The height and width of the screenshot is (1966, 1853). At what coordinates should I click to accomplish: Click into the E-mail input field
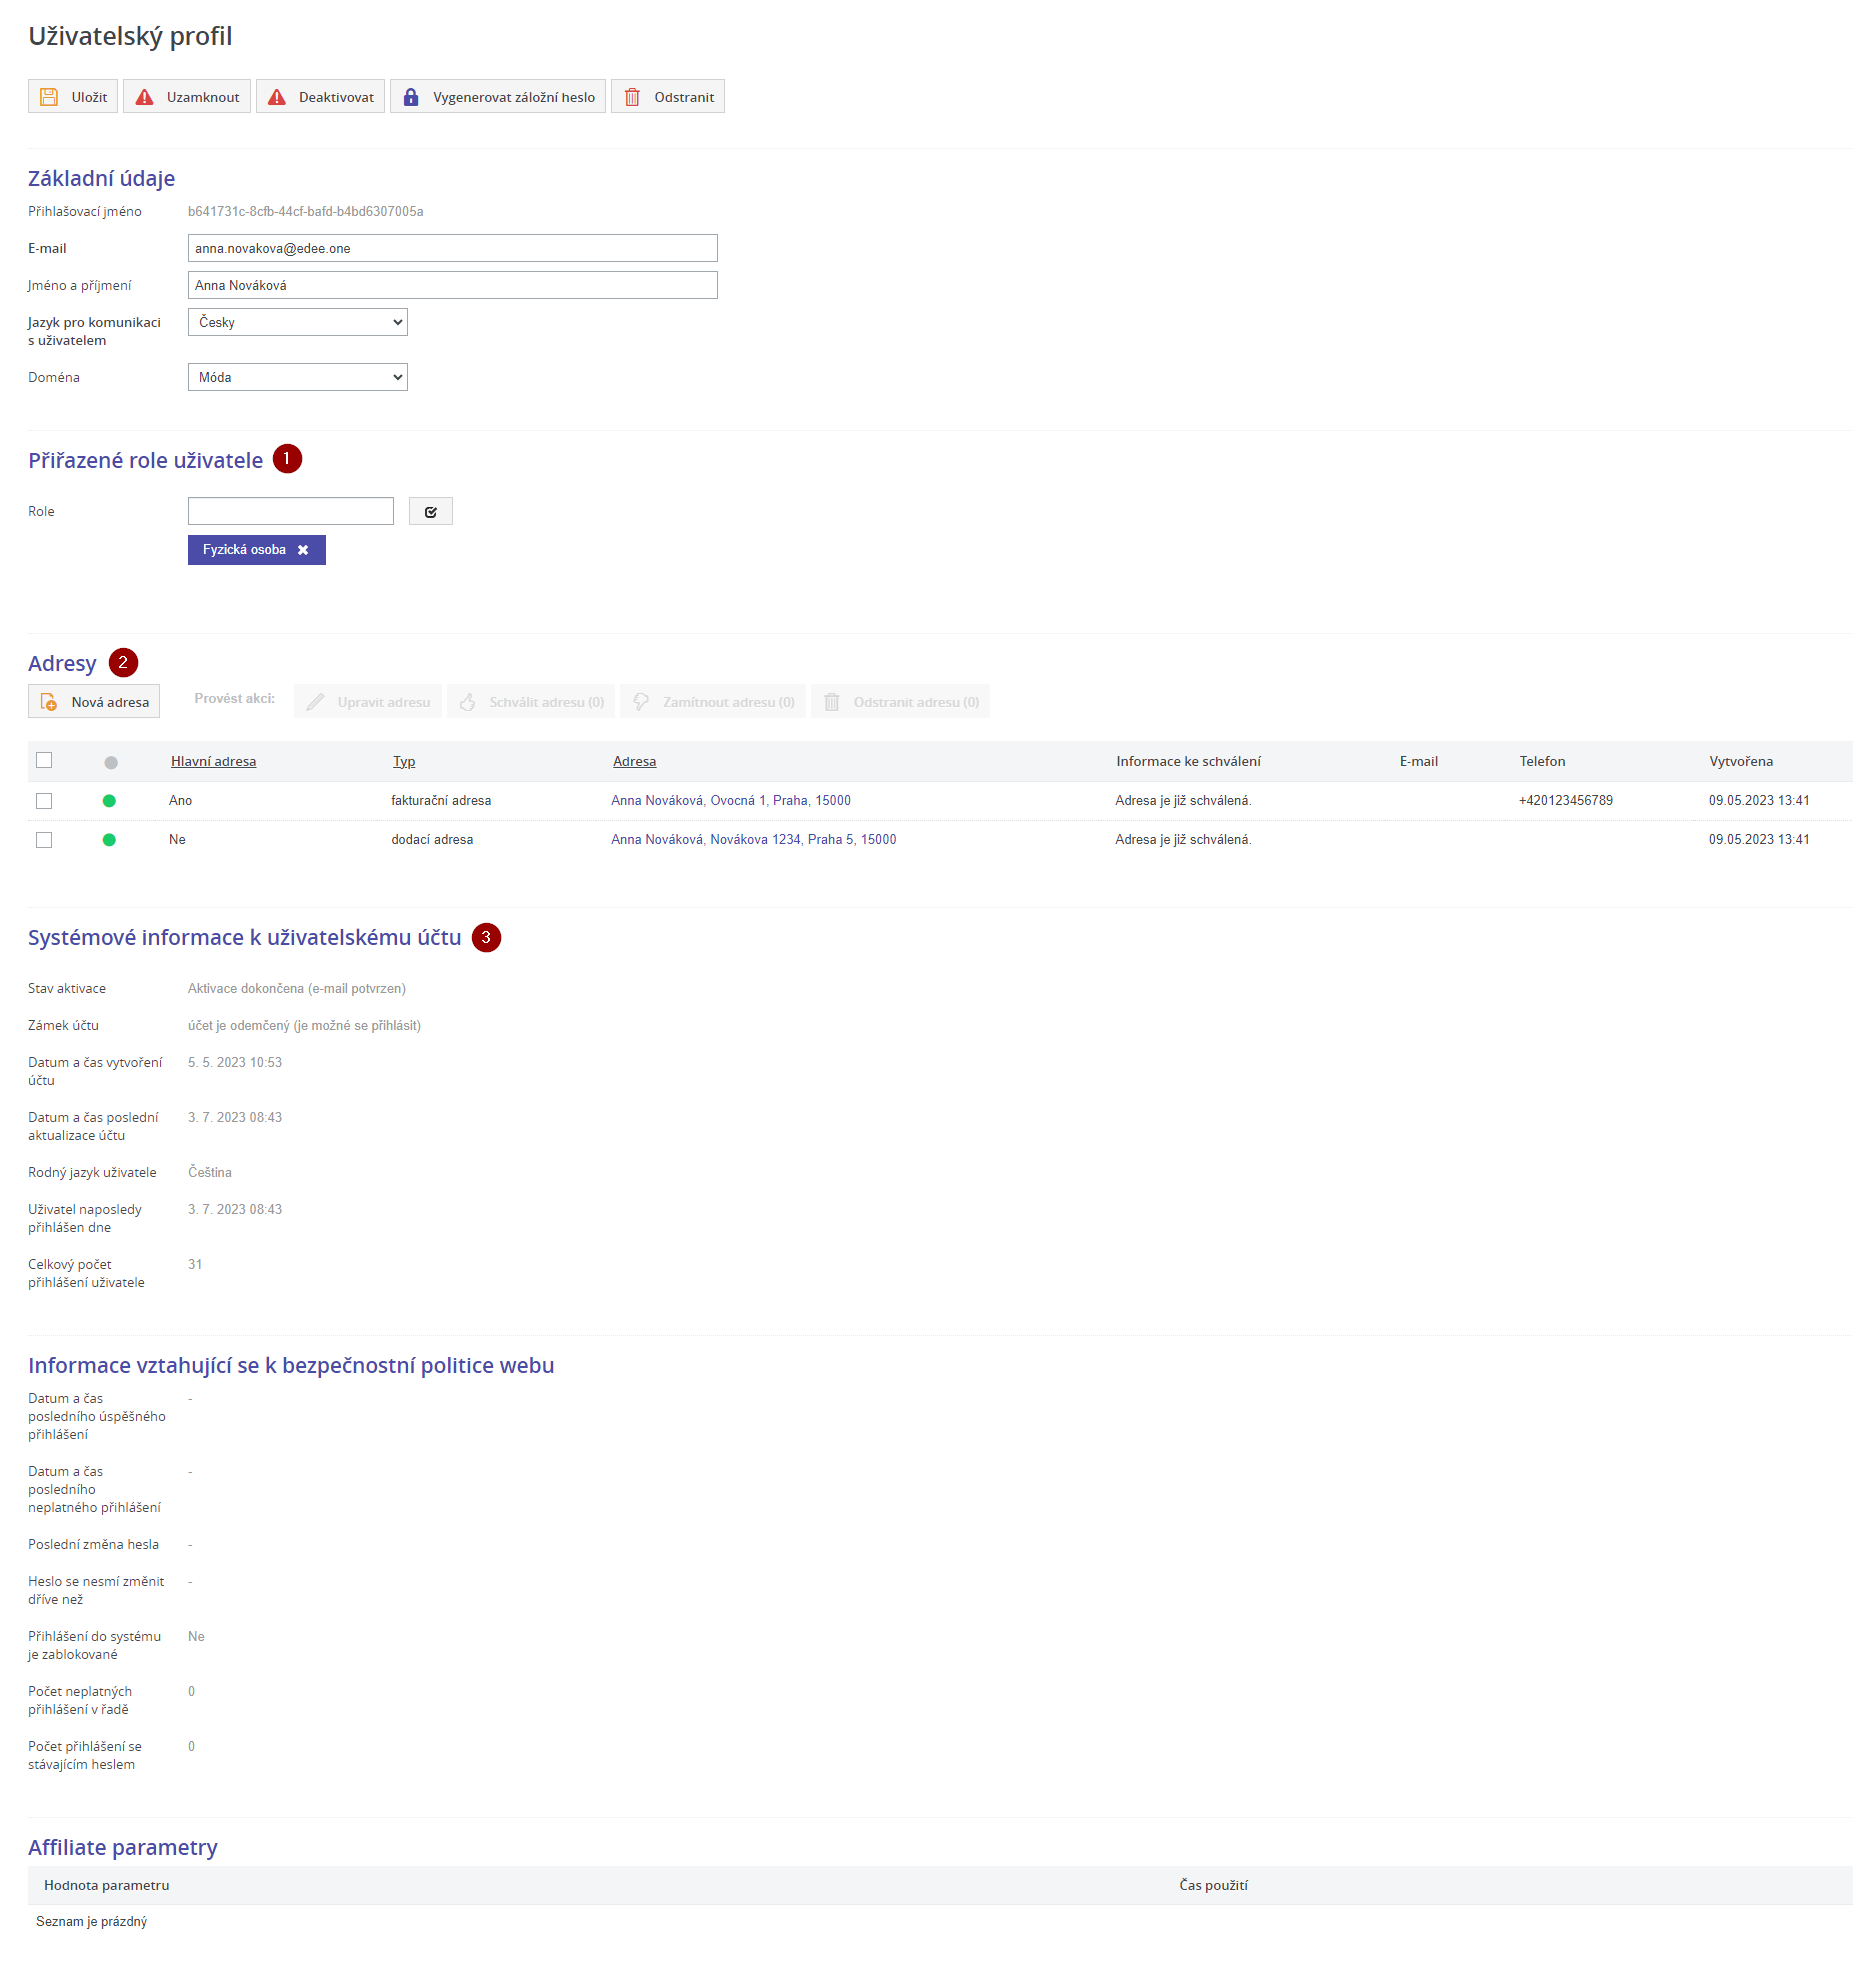pyautogui.click(x=452, y=248)
